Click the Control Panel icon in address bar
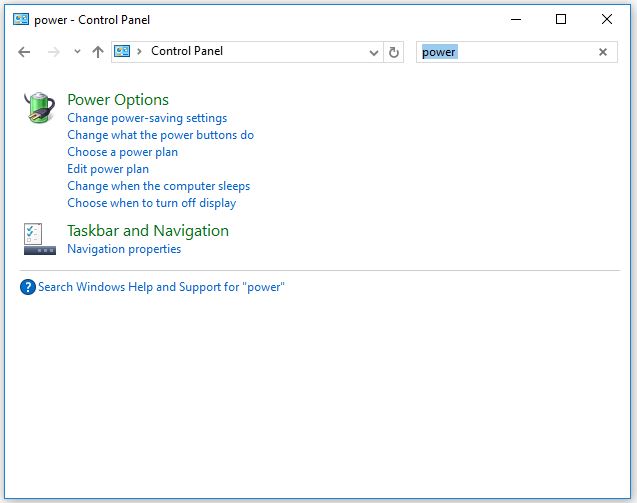 point(122,51)
